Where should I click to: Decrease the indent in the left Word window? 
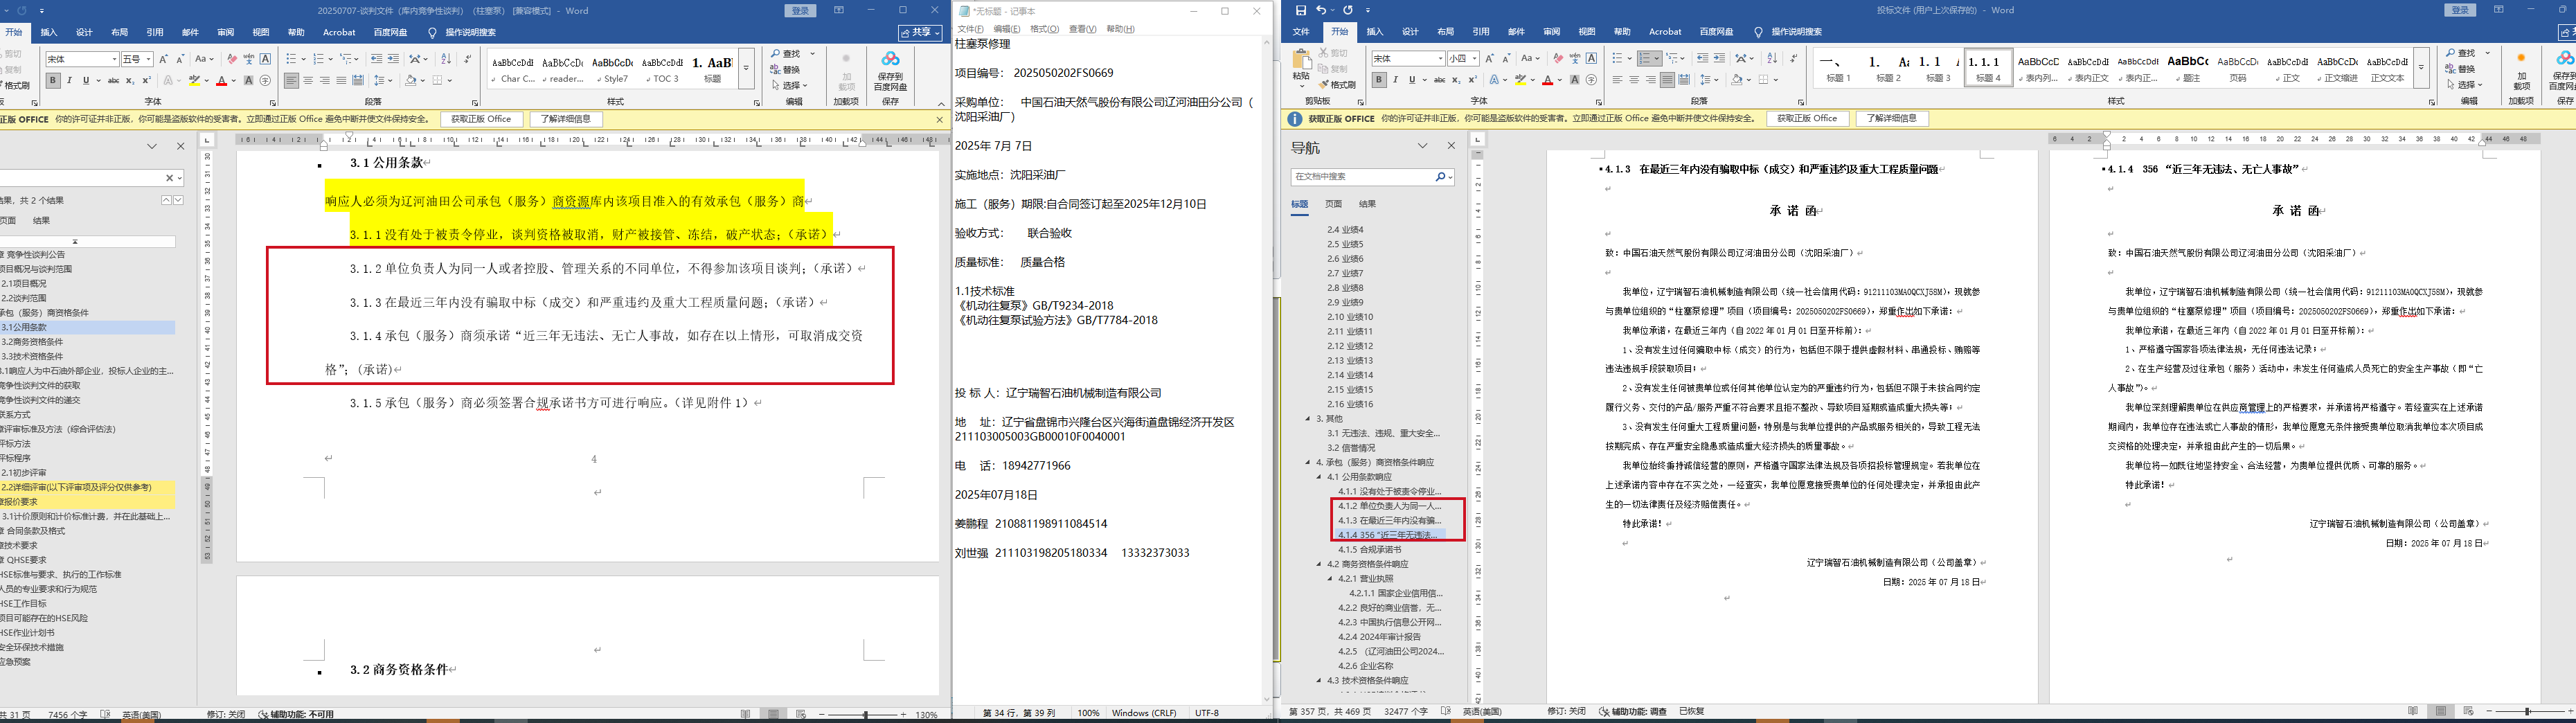[377, 59]
